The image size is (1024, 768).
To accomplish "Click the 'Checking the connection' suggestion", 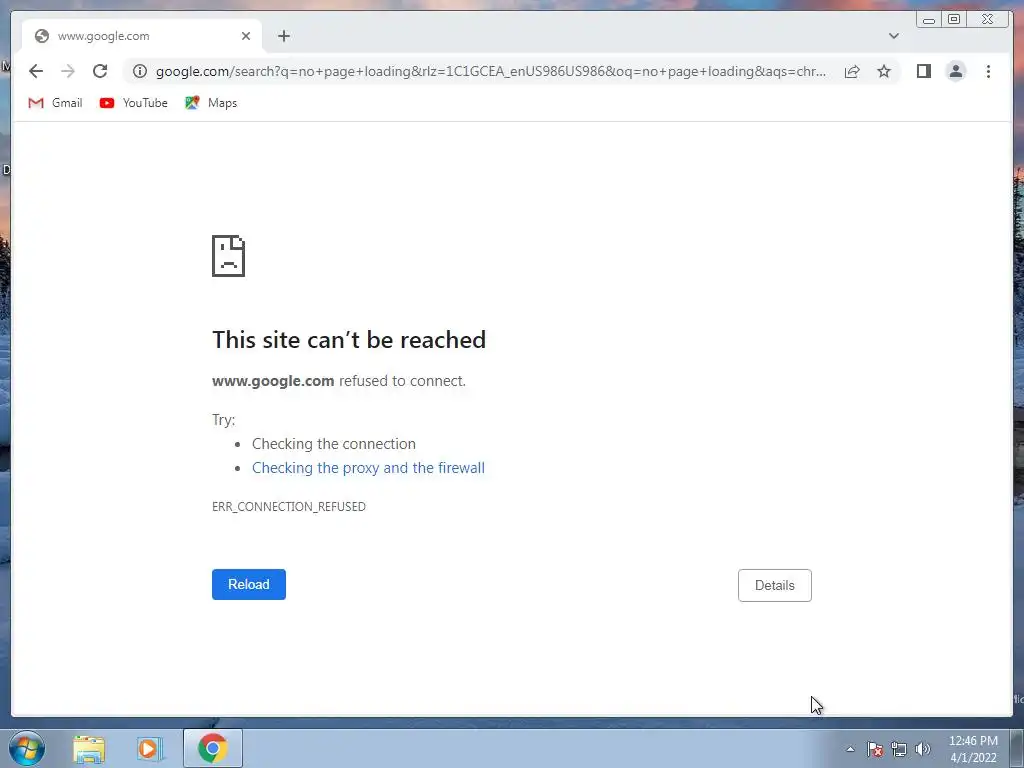I will (x=334, y=444).
